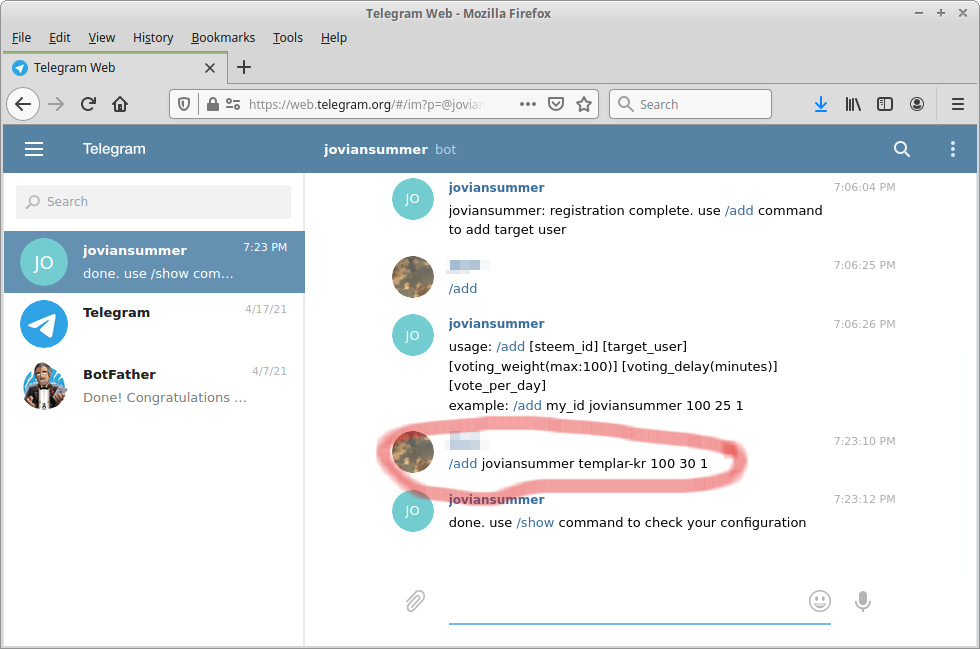Search within the joviansummer conversation
The width and height of the screenshot is (980, 649).
click(901, 149)
